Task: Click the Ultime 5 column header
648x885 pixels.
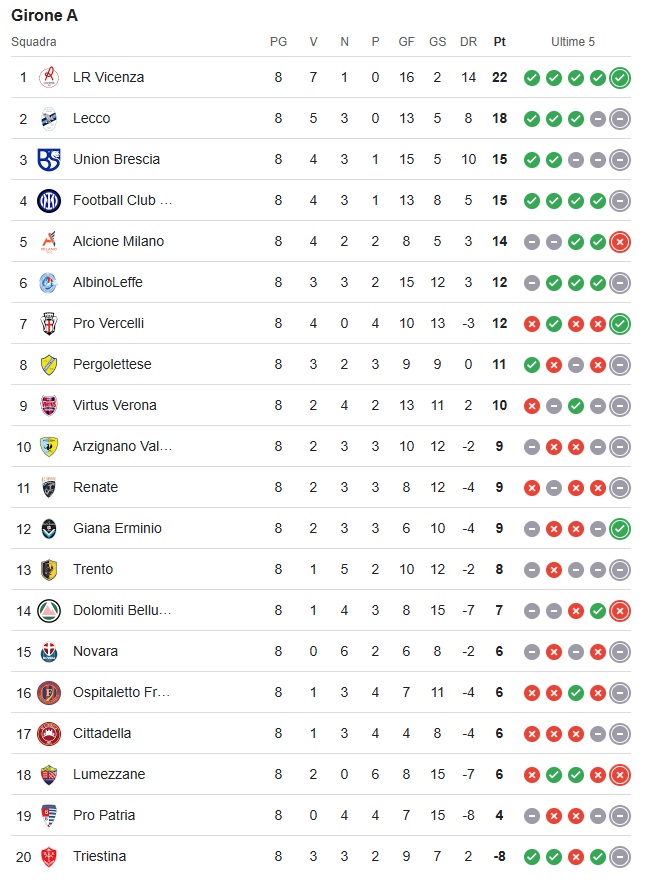Action: tap(573, 42)
